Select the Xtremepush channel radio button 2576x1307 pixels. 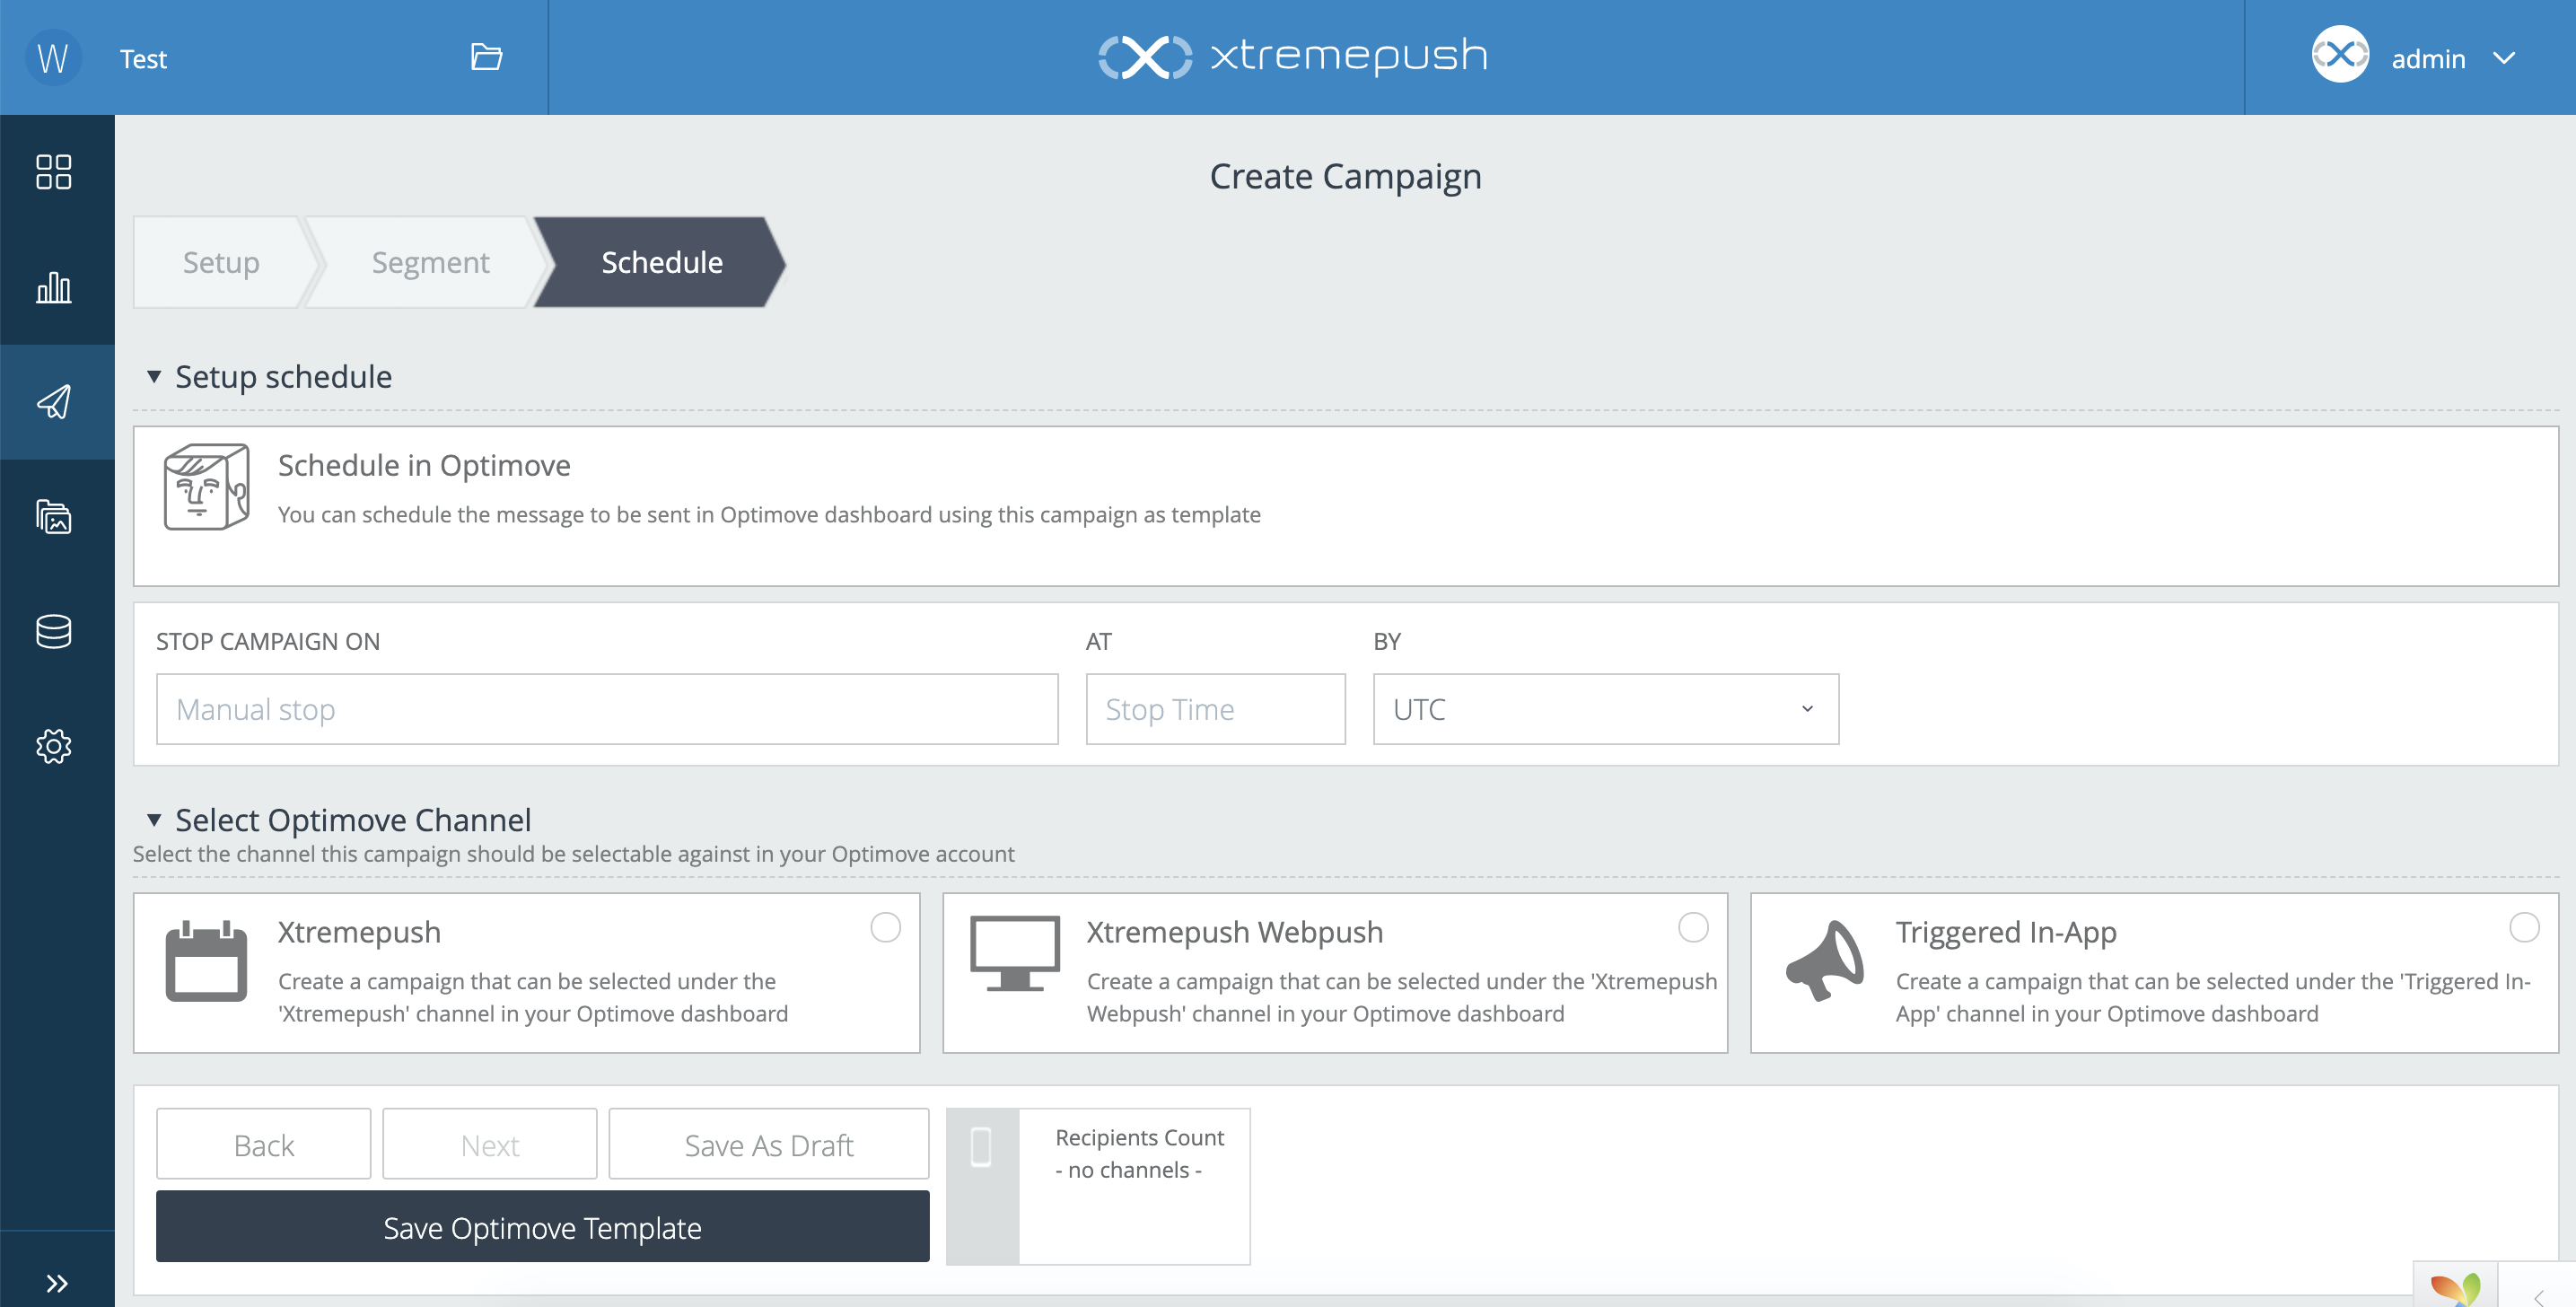point(885,927)
